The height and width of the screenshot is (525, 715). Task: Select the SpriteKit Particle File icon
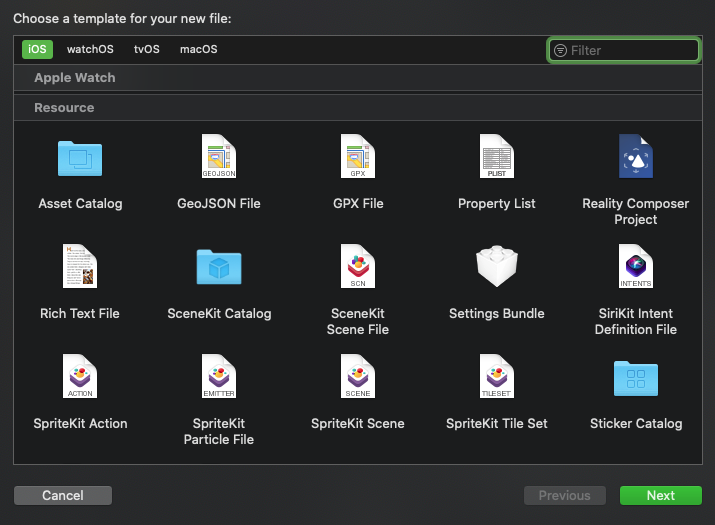pos(219,376)
